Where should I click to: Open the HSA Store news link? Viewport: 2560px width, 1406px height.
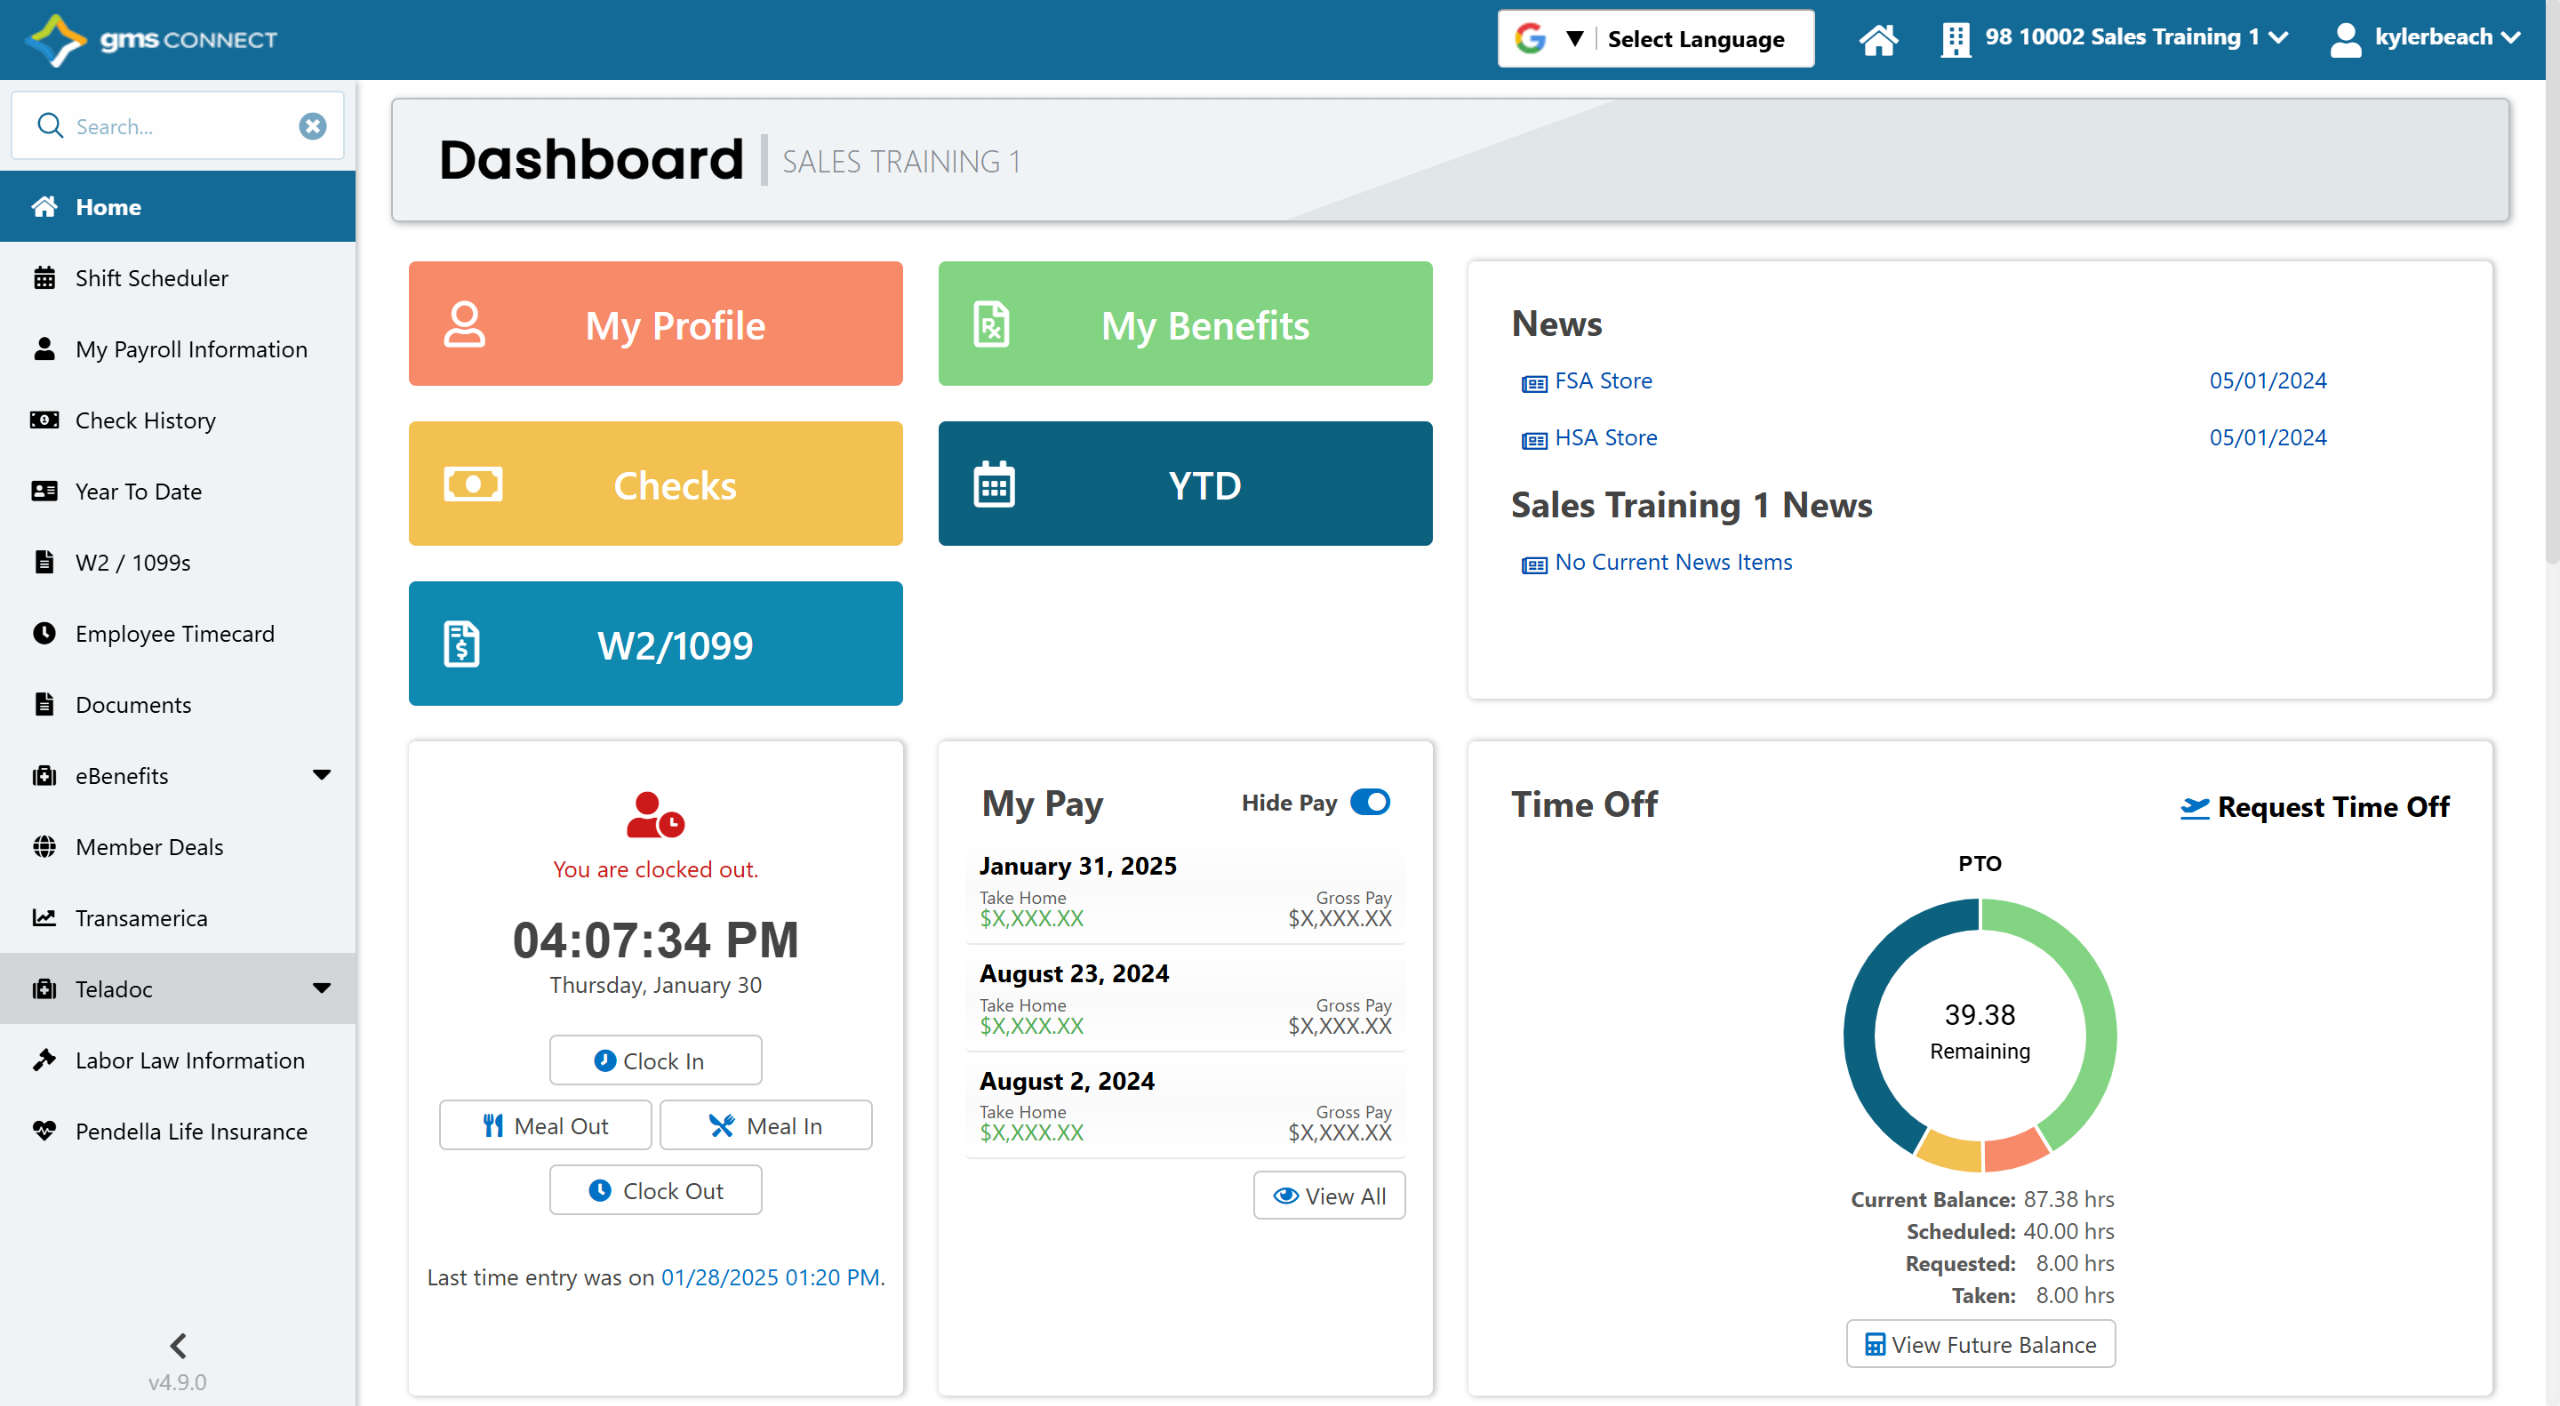coord(1605,438)
